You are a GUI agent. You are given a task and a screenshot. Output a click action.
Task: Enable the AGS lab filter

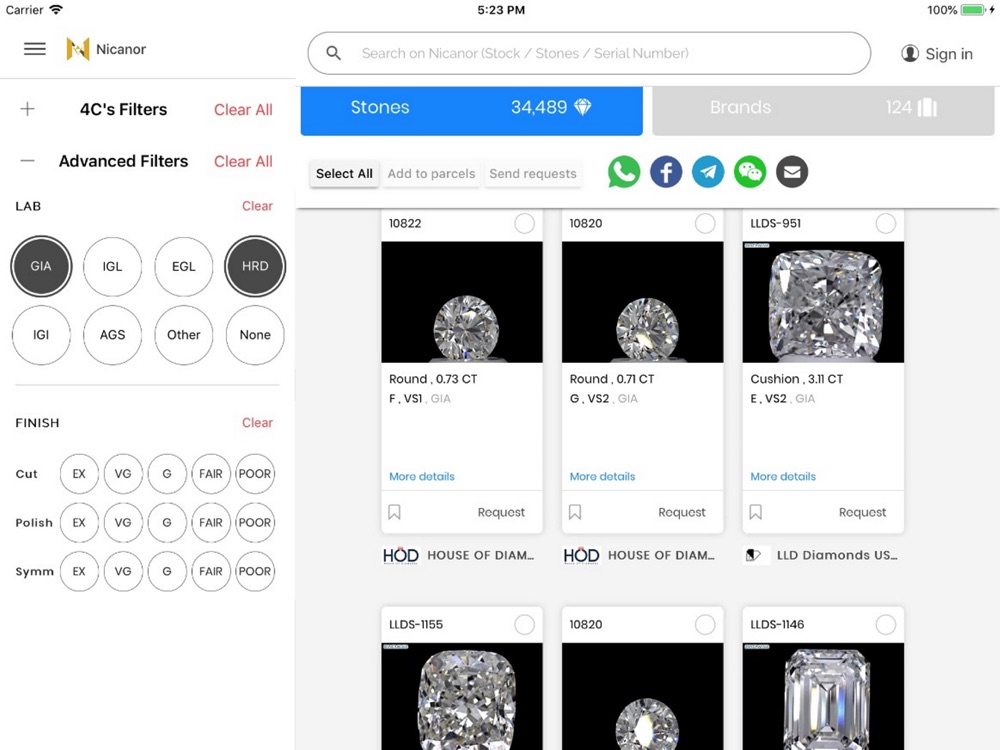coord(112,335)
